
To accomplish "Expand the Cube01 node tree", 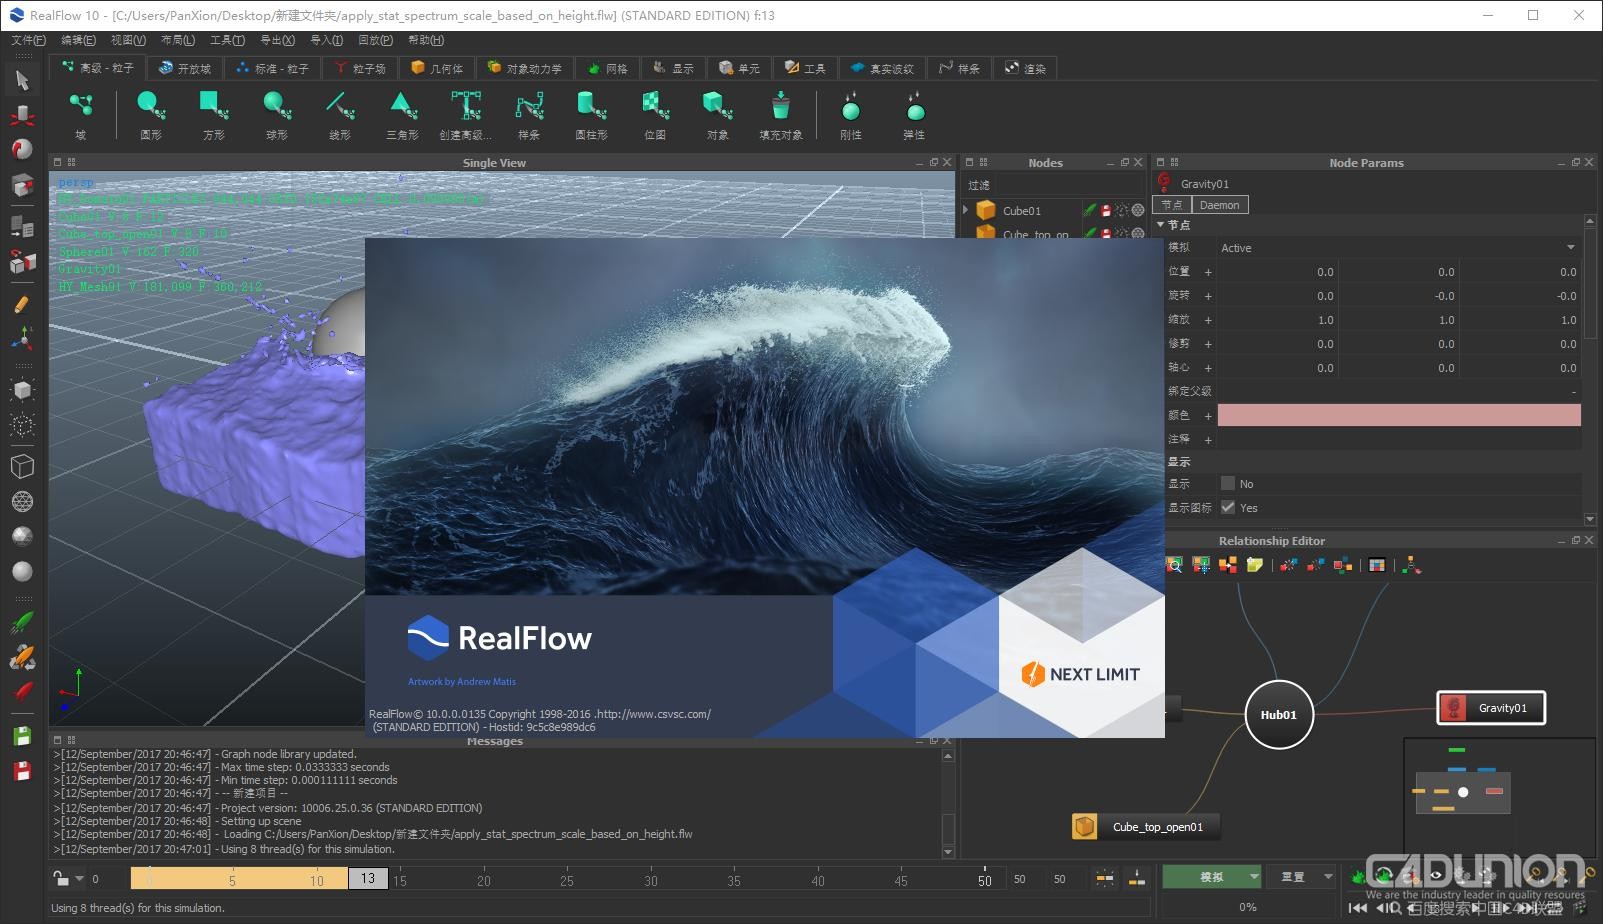I will click(x=966, y=211).
